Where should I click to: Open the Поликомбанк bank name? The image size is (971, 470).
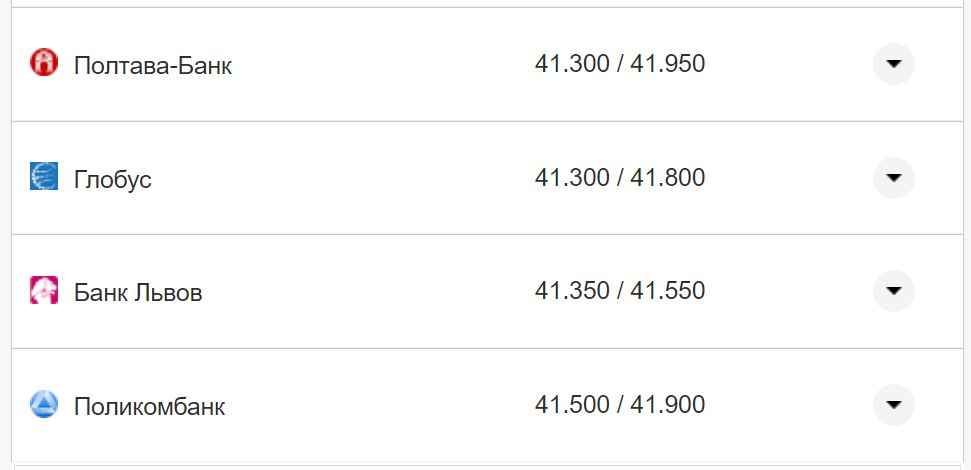(x=150, y=407)
